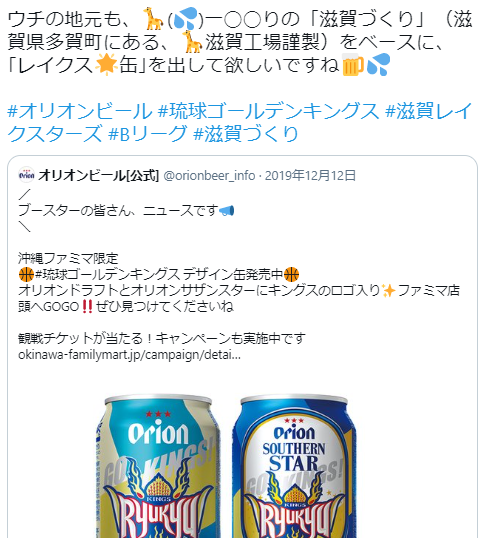485x538 pixels.
Task: Click the beer mug emoji
Action: coord(353,64)
